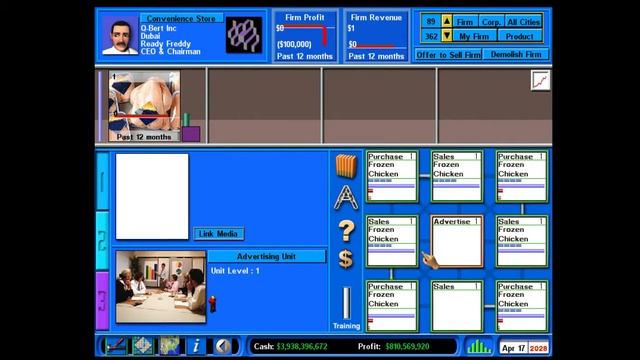Click the Offer to Sell Firm button
640x360 pixels.
(x=448, y=54)
